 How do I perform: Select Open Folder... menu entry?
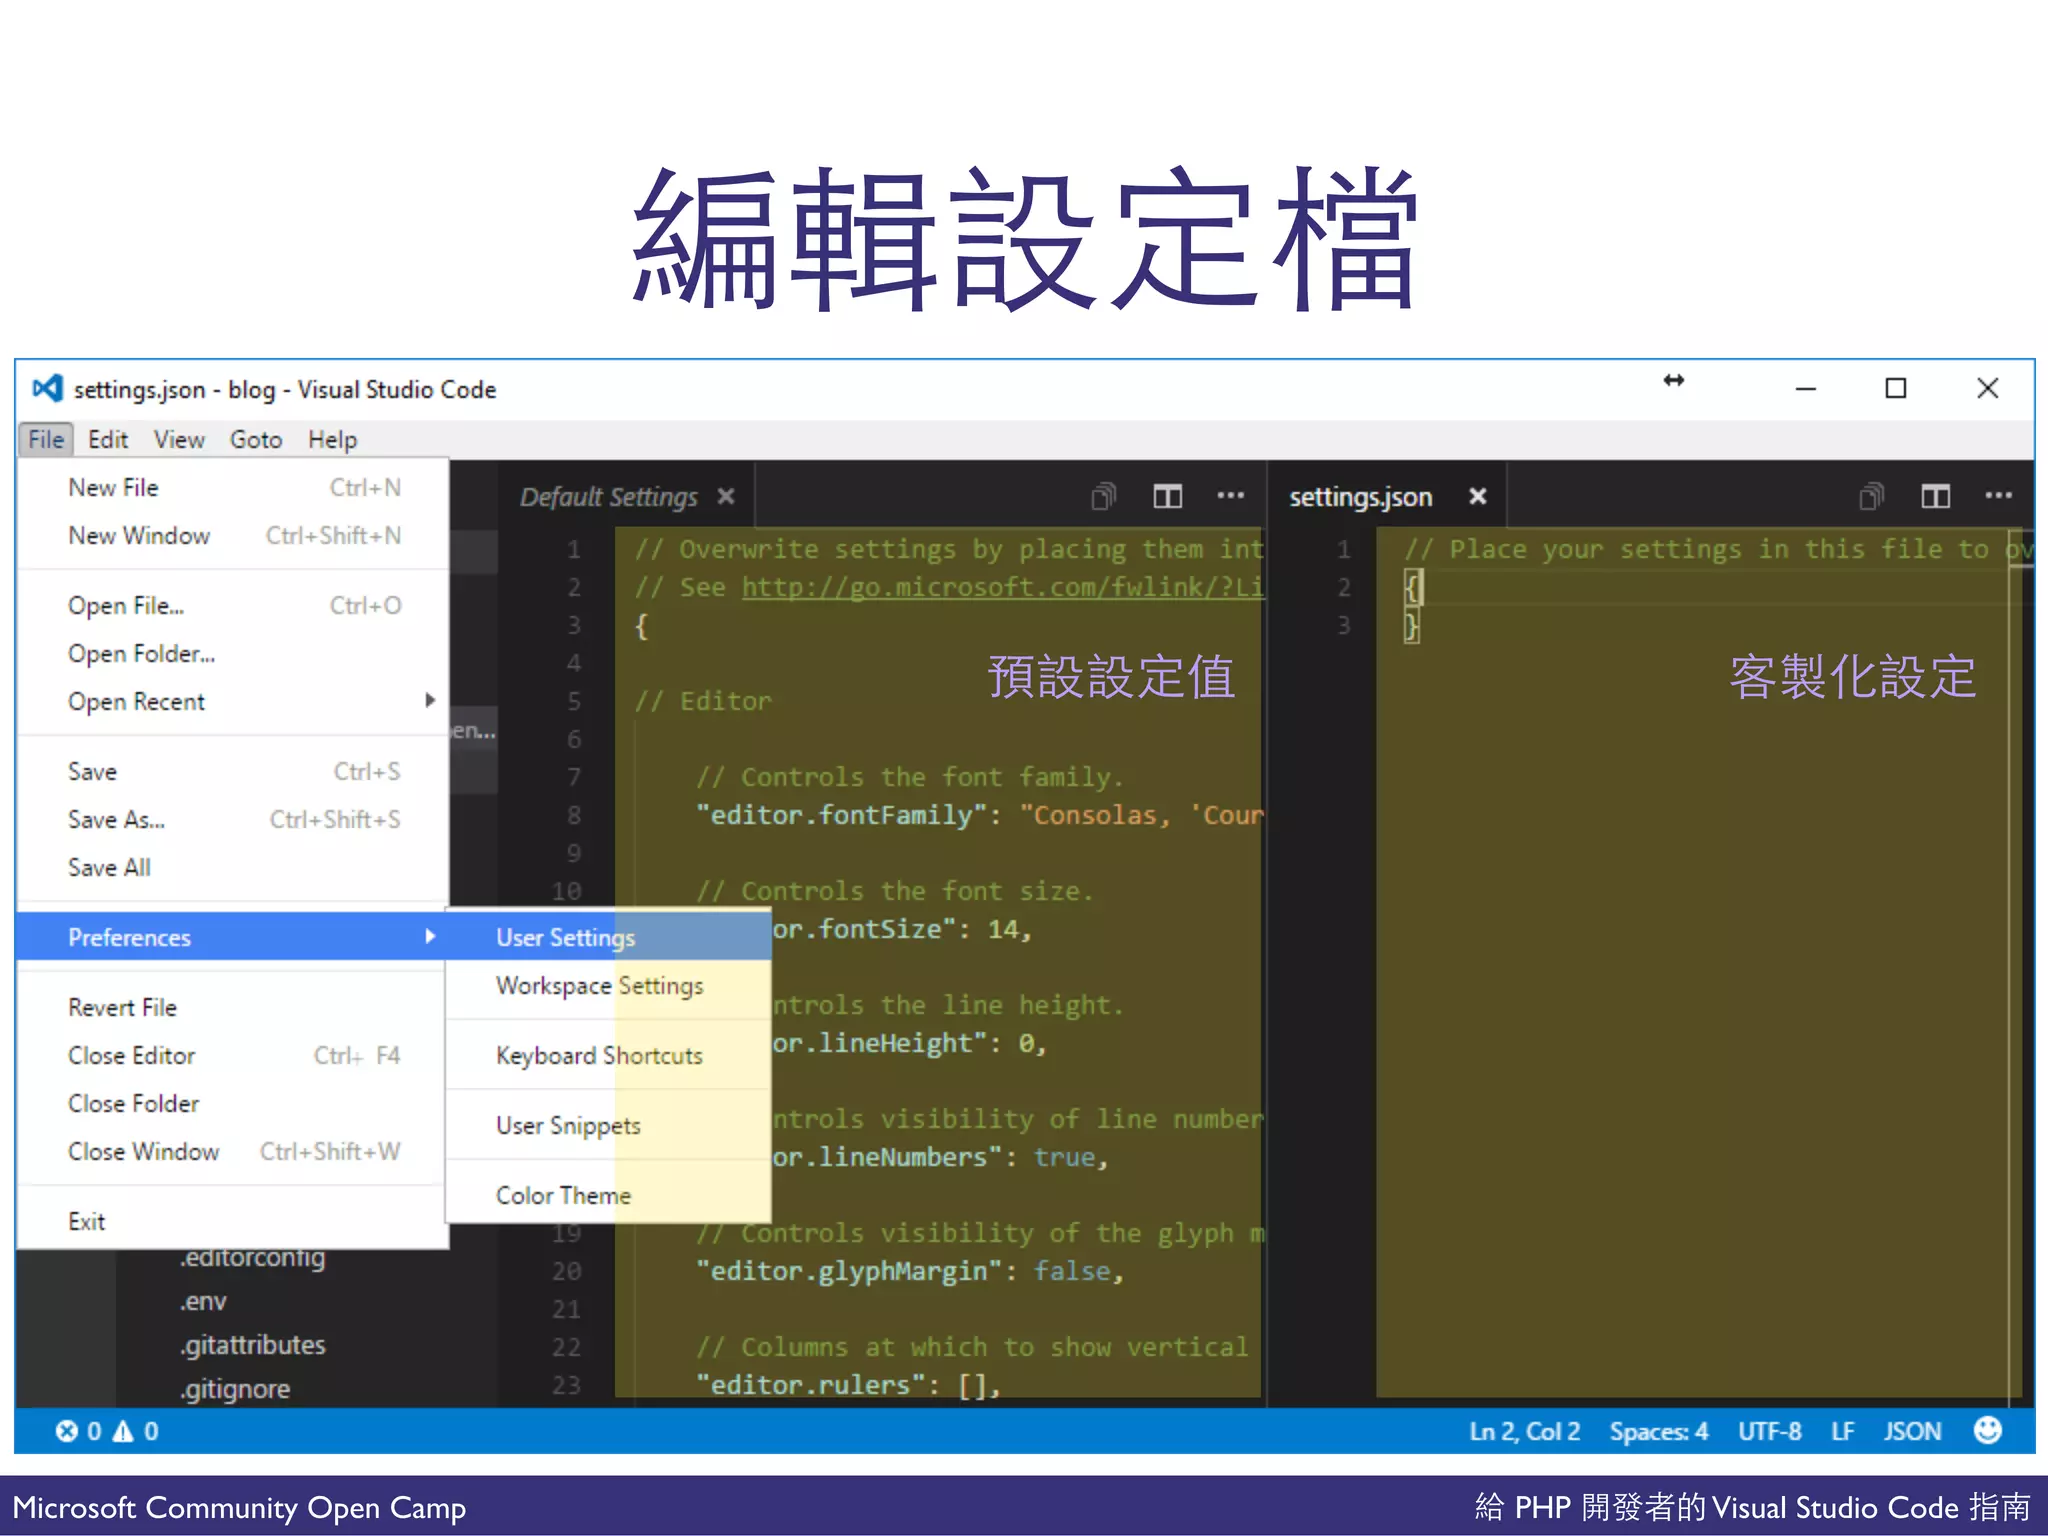point(233,653)
